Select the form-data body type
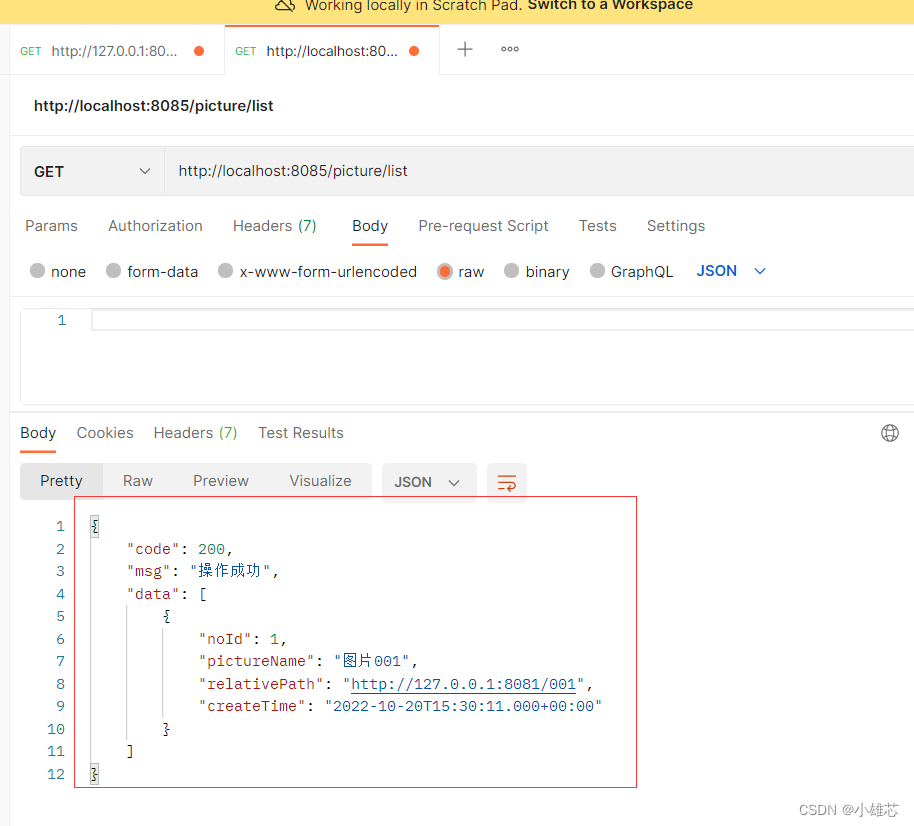This screenshot has height=826, width=914. 152,271
